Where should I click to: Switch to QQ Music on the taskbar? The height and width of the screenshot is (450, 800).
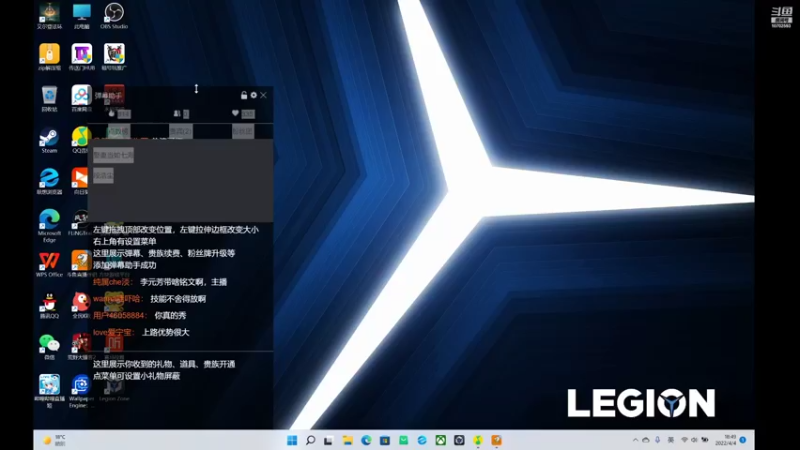(478, 440)
